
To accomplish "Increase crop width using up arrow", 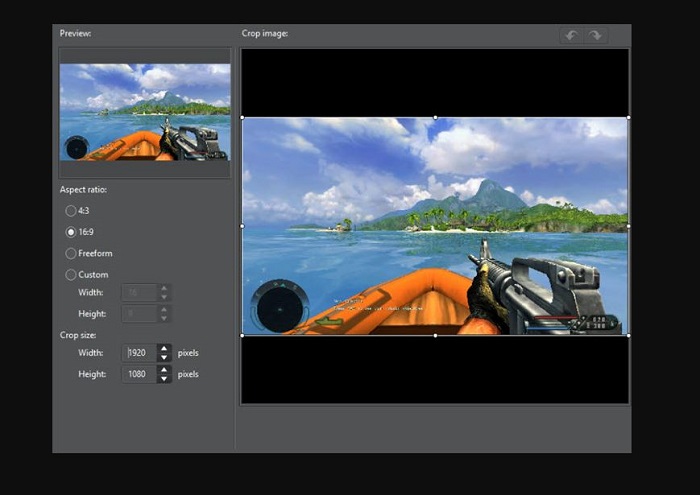I will click(164, 349).
